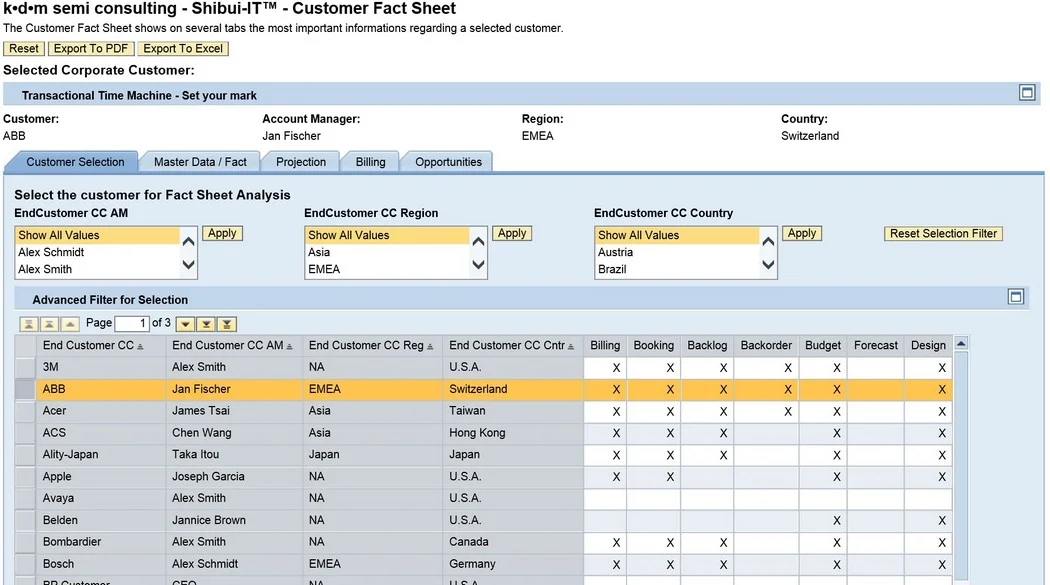Select row selector for Ality-Japan
The image size is (1050, 585).
click(25, 454)
